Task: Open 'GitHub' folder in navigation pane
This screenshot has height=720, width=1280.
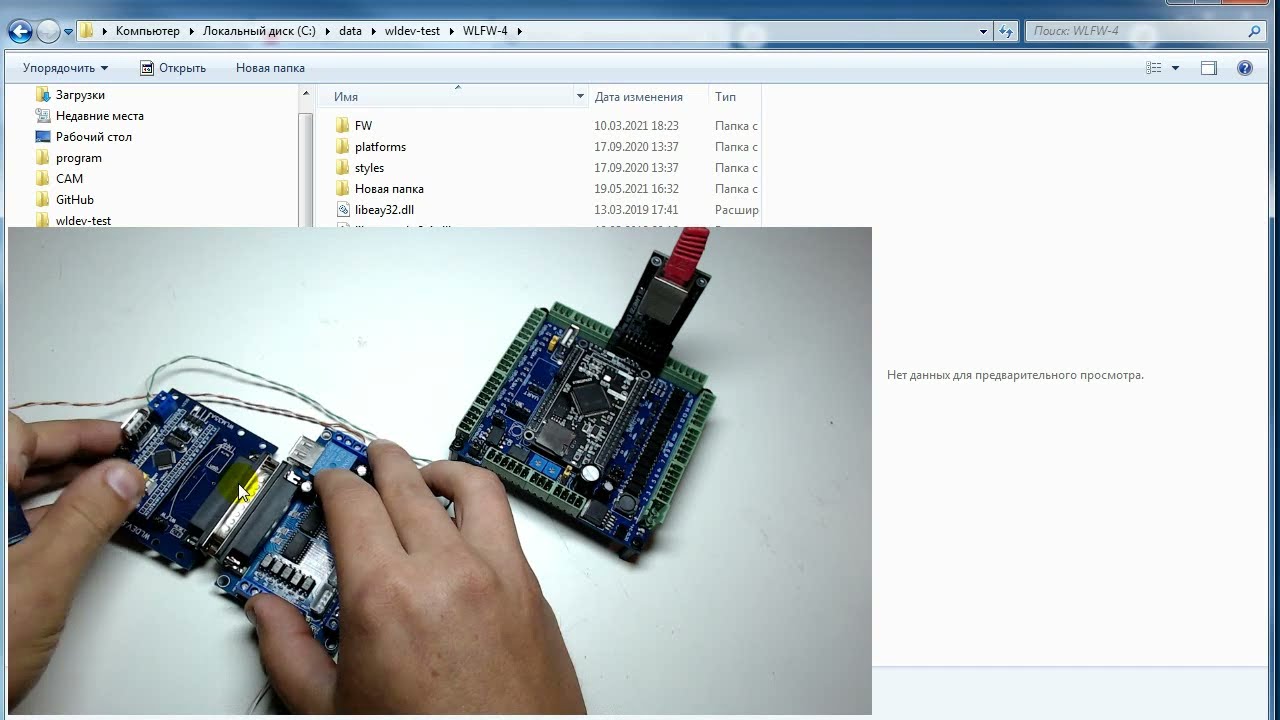Action: [74, 200]
